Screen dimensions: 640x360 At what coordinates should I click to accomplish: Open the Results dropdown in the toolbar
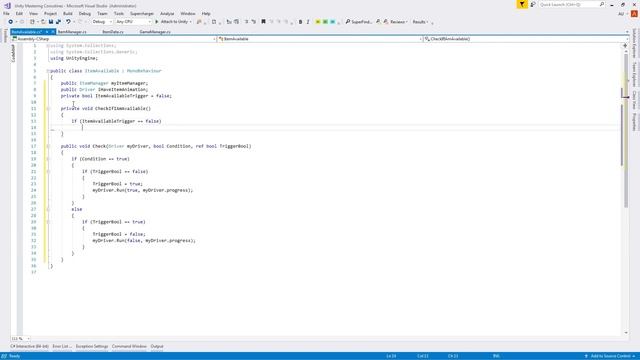pos(420,22)
